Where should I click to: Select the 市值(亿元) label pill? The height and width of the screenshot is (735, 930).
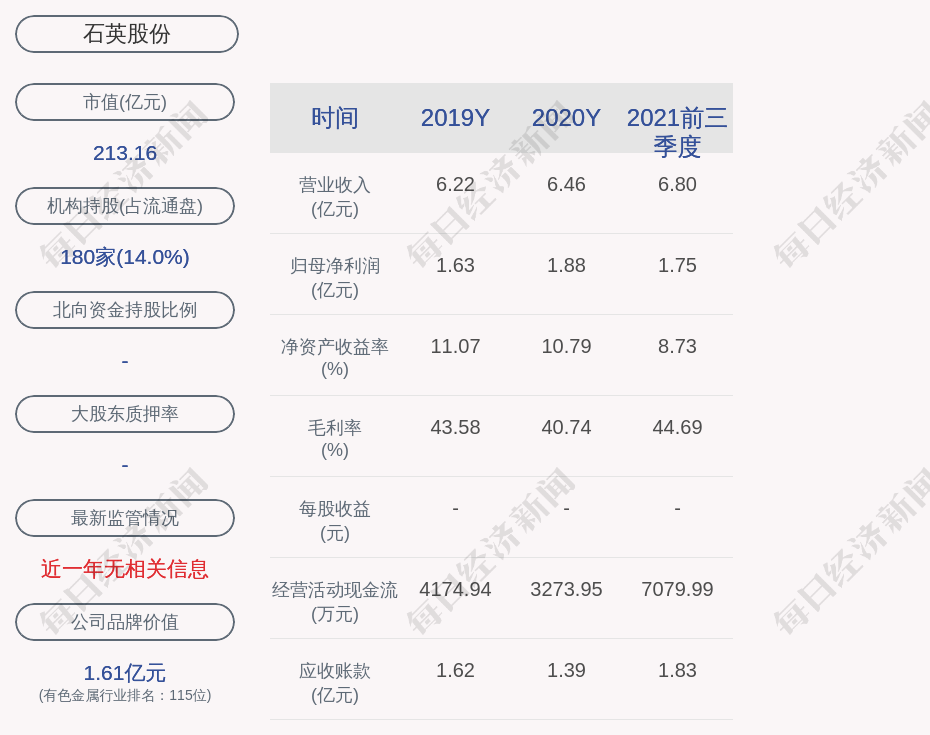(125, 102)
